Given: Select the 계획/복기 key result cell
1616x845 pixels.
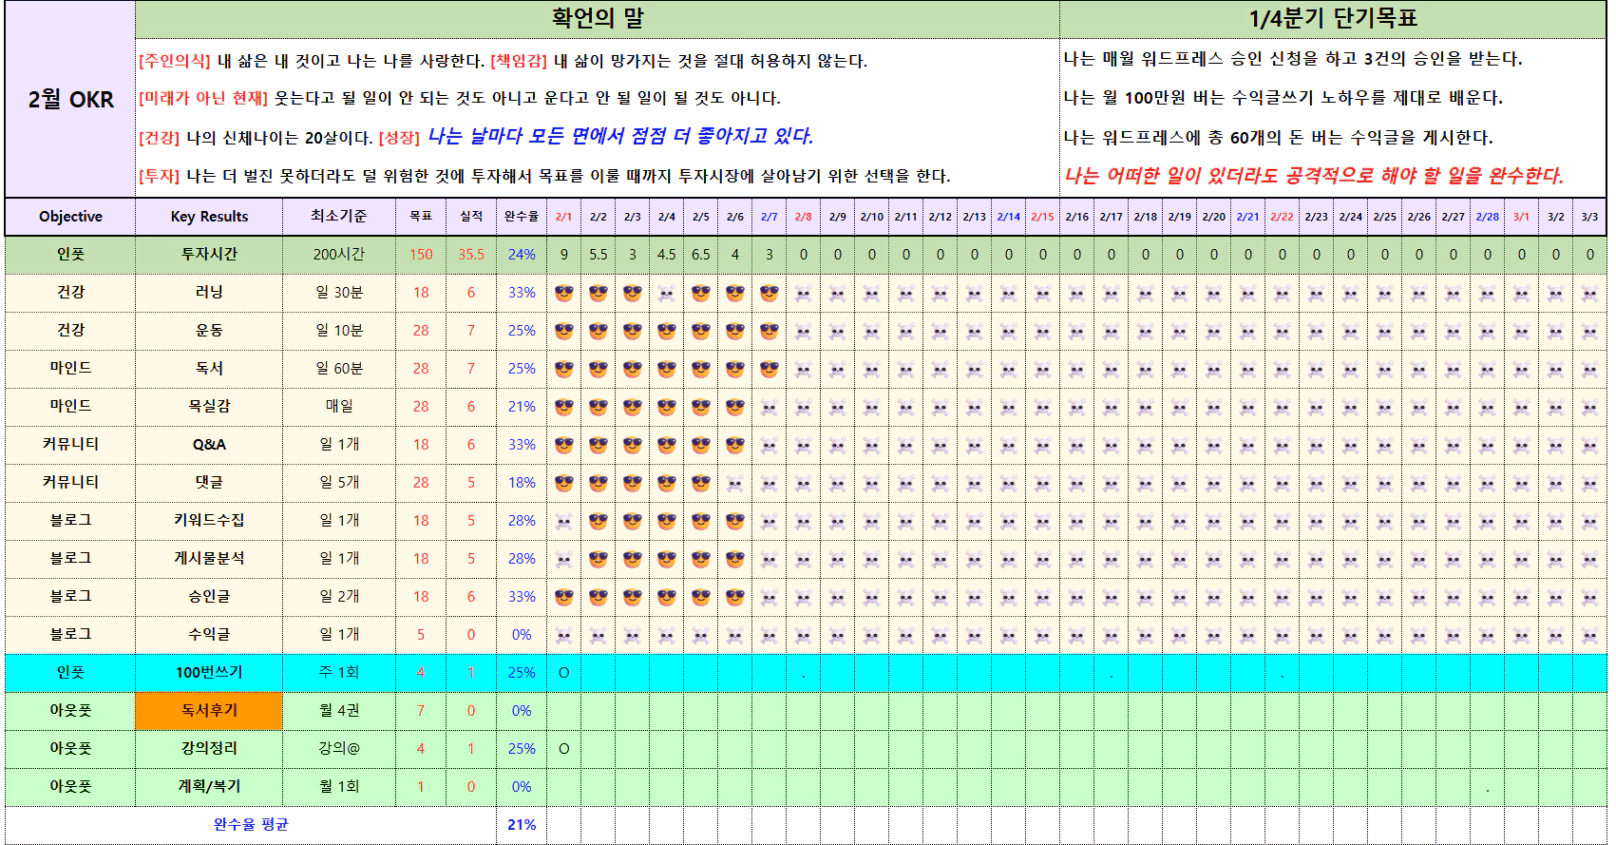Looking at the screenshot, I should (x=209, y=787).
